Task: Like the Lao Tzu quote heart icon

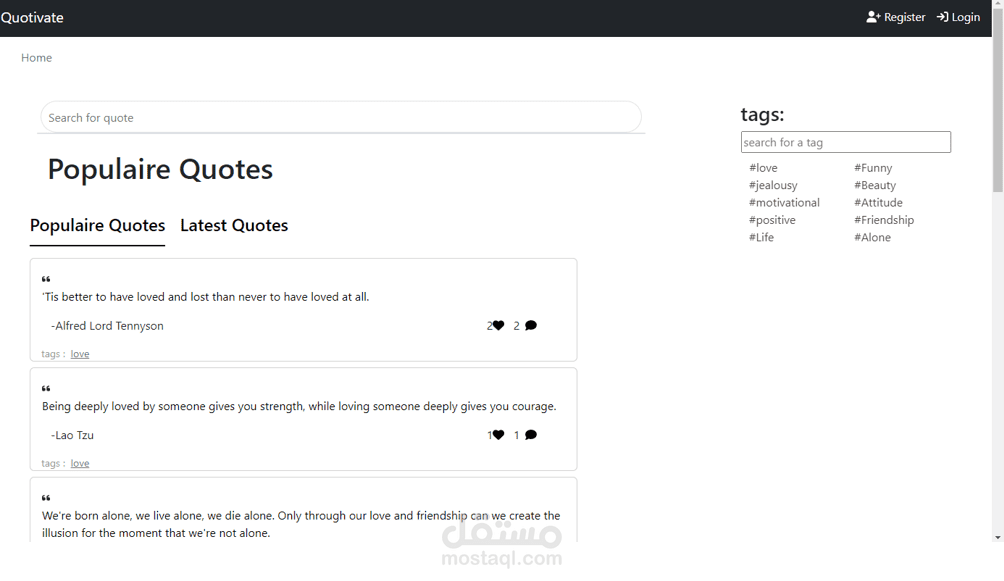Action: (x=498, y=435)
